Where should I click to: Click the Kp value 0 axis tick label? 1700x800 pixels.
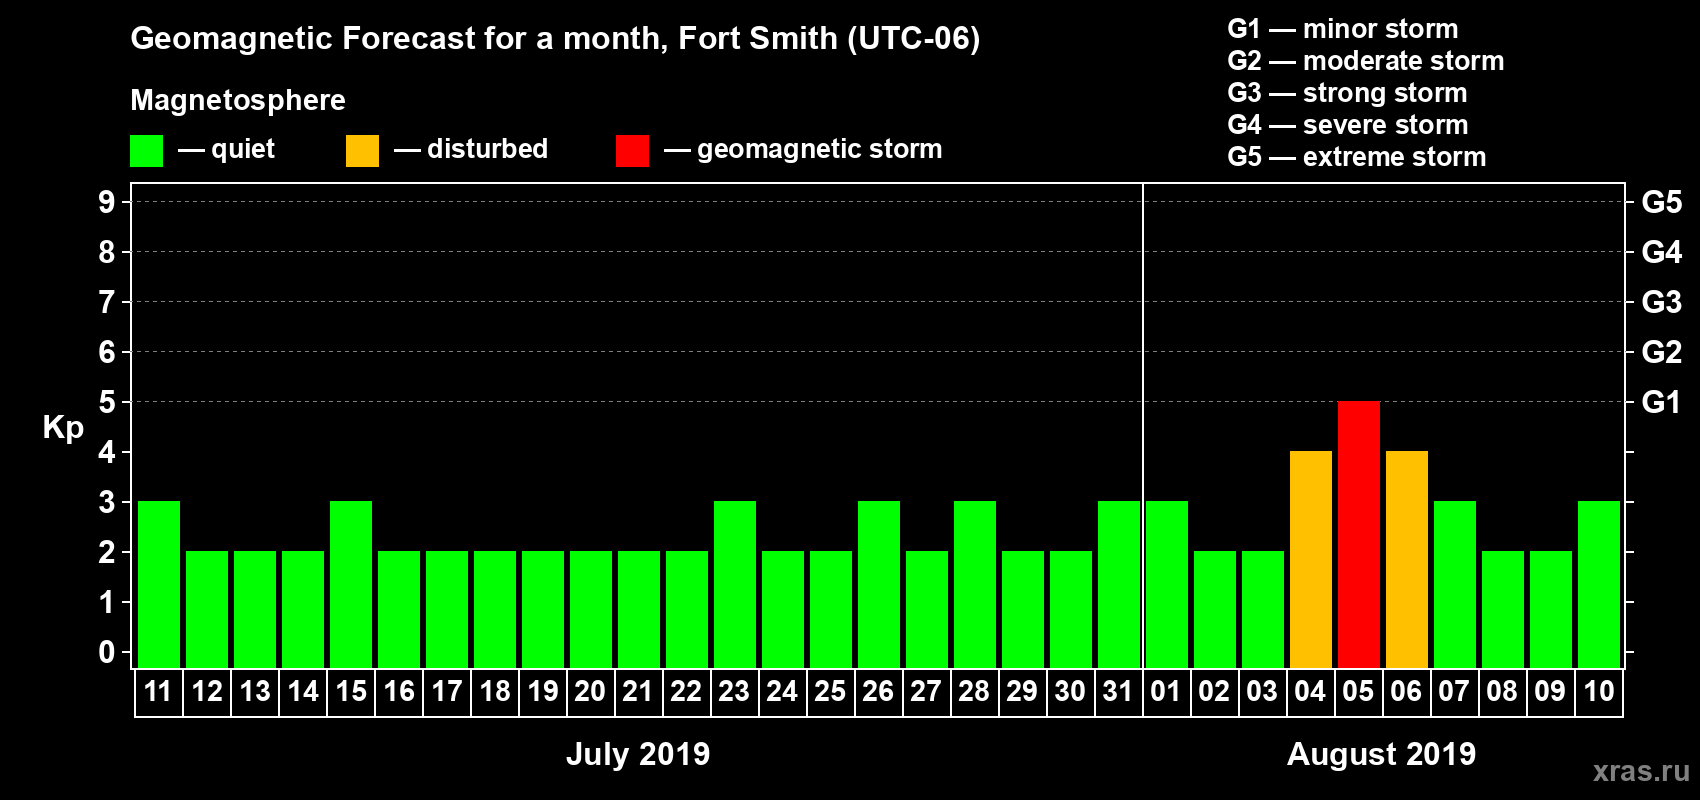pos(107,652)
